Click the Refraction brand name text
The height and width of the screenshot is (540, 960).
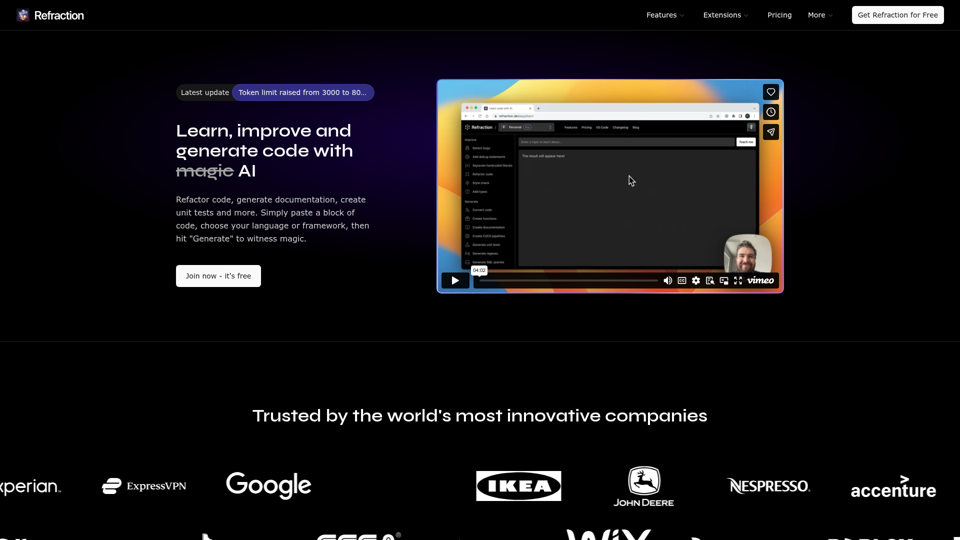59,15
